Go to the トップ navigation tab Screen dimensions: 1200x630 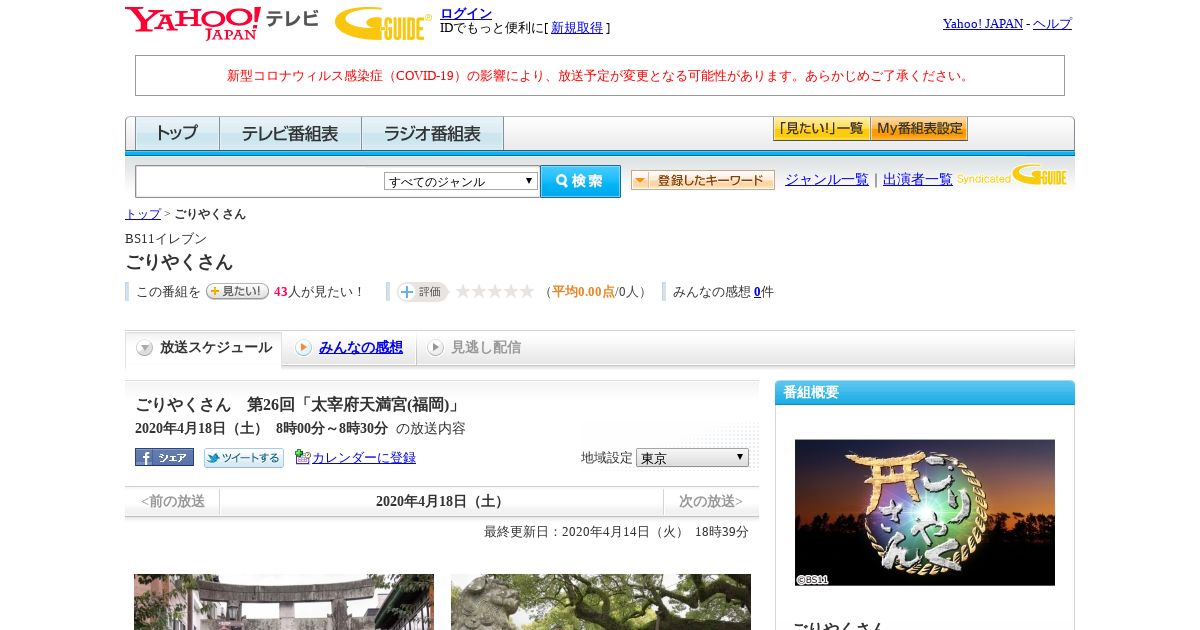click(x=177, y=133)
